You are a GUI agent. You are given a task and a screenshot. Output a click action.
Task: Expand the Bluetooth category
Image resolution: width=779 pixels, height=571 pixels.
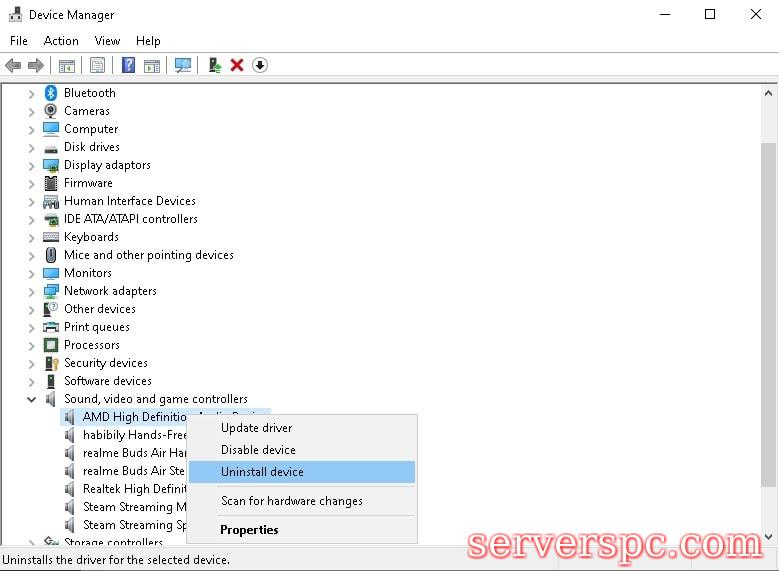32,93
